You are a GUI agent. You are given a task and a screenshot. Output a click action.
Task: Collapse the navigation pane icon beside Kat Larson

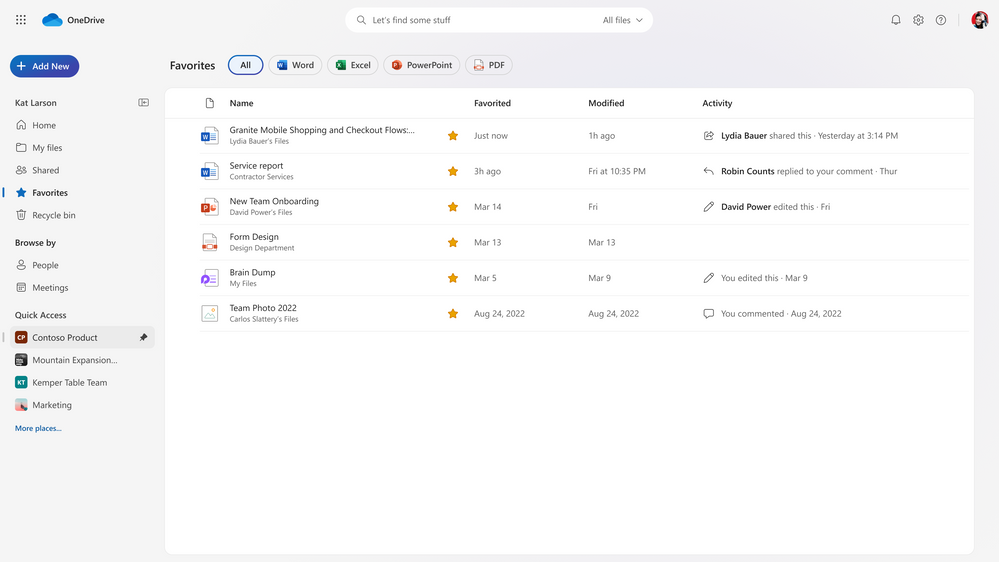(x=143, y=103)
